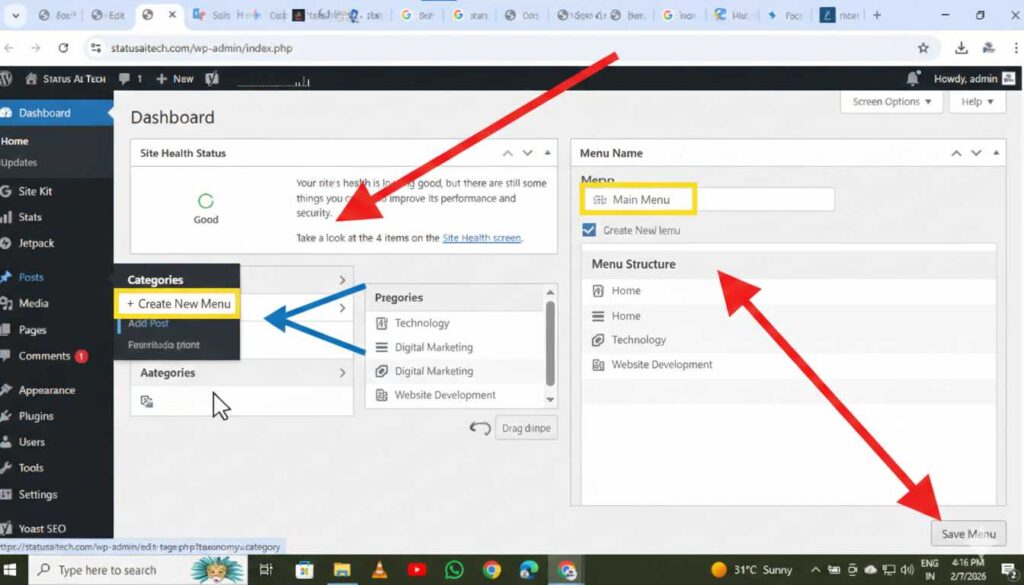Click the undo arrow beside Drag button
This screenshot has height=585, width=1024.
click(x=479, y=427)
